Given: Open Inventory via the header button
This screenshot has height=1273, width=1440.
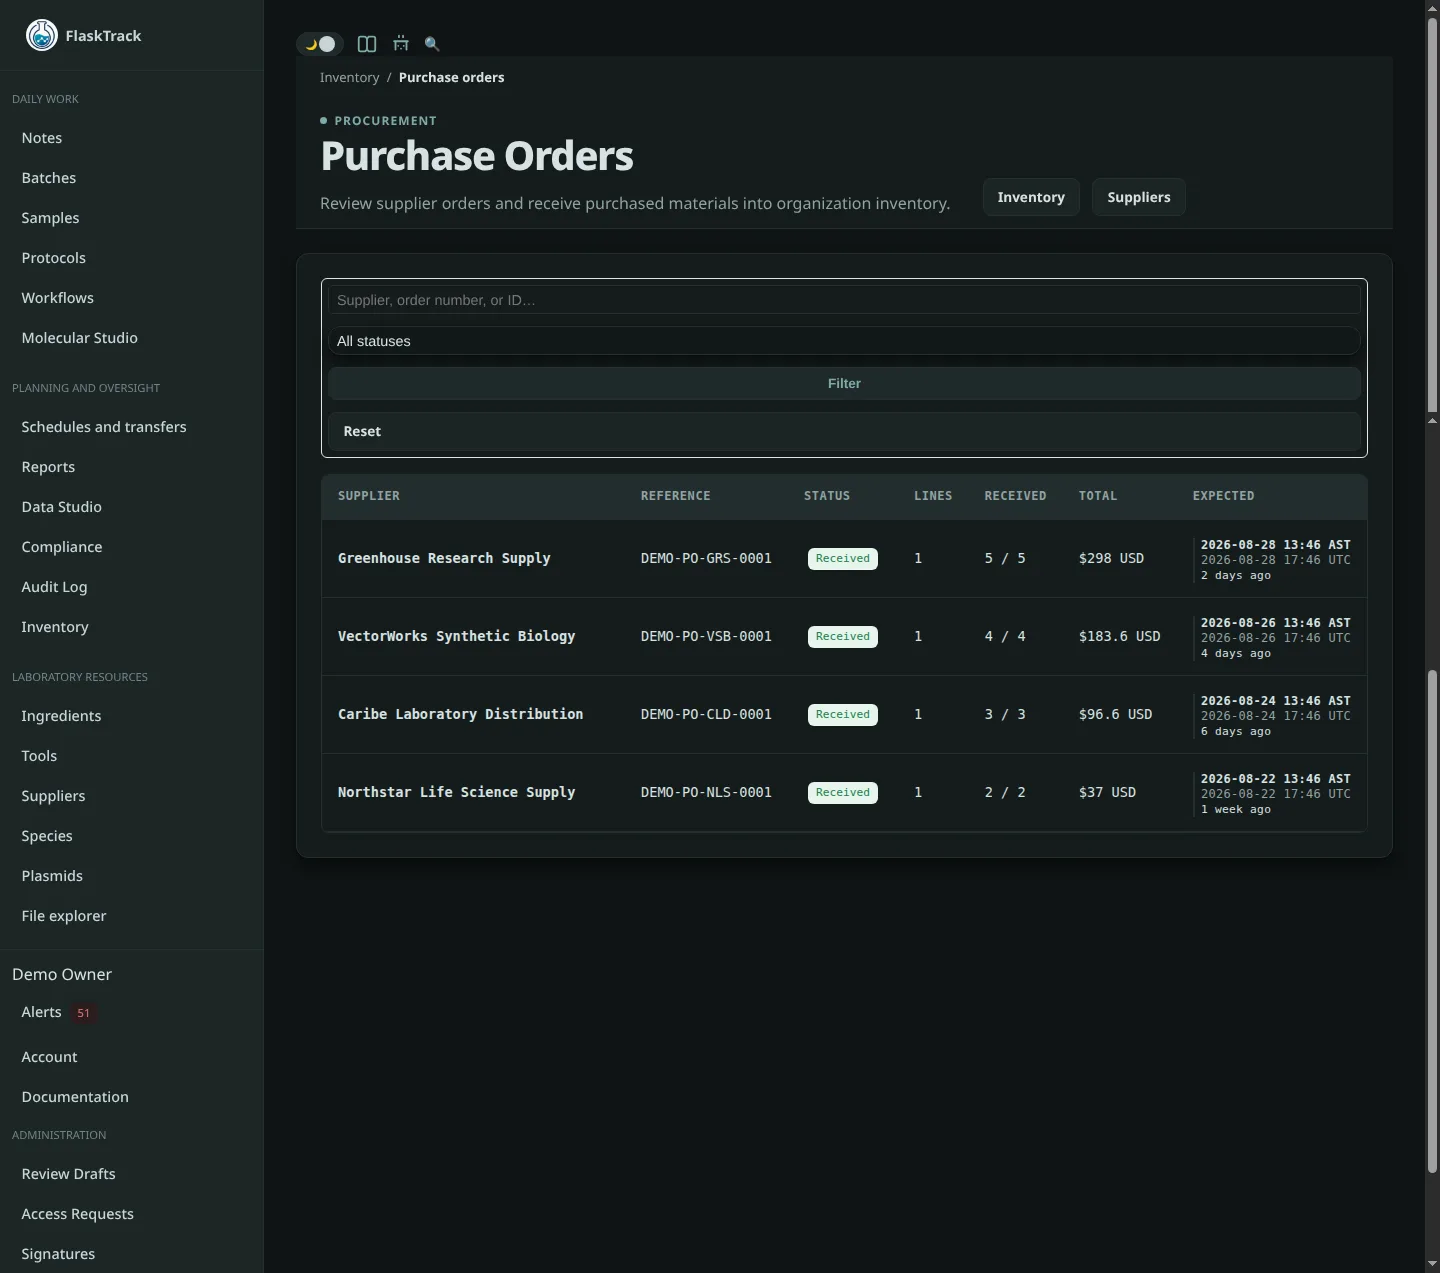Looking at the screenshot, I should point(1031,197).
